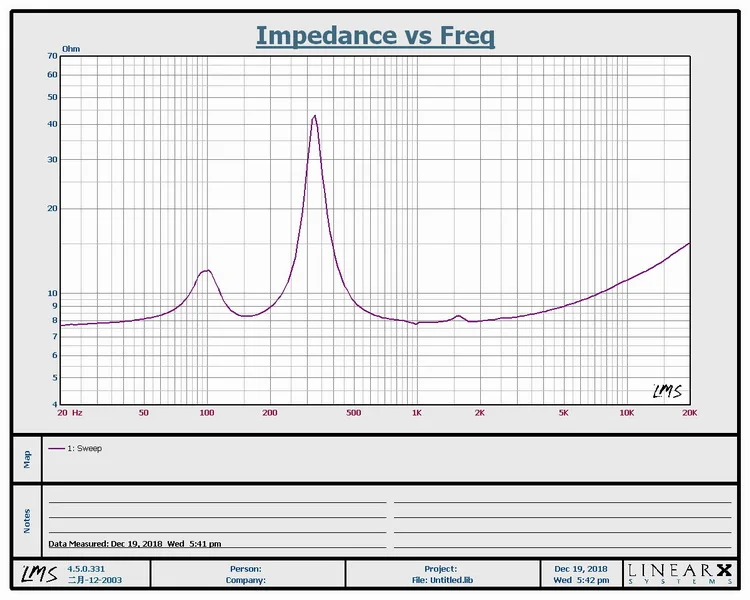Click the smaller impedance peak near 100 Hz
The height and width of the screenshot is (600, 750).
206,271
